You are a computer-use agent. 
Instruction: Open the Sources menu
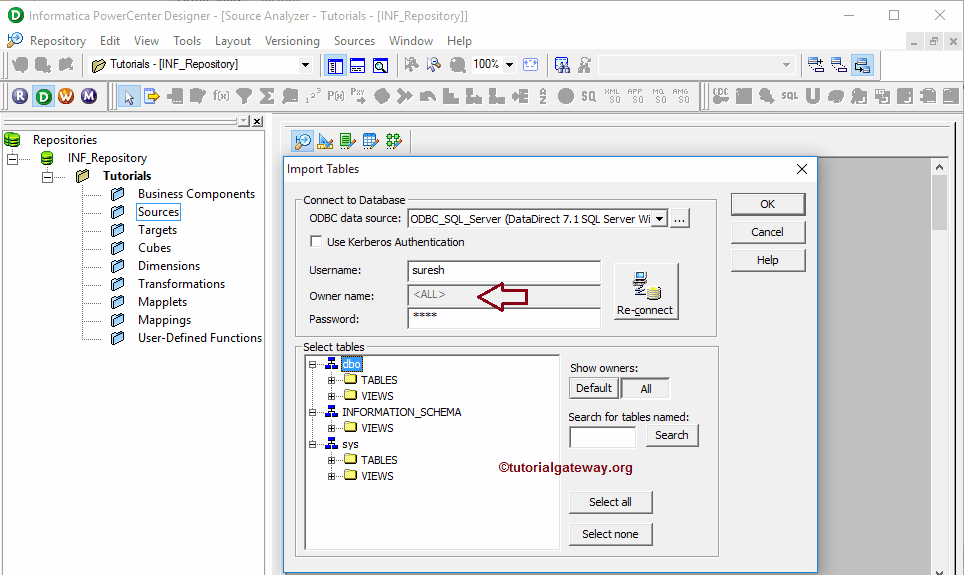354,41
